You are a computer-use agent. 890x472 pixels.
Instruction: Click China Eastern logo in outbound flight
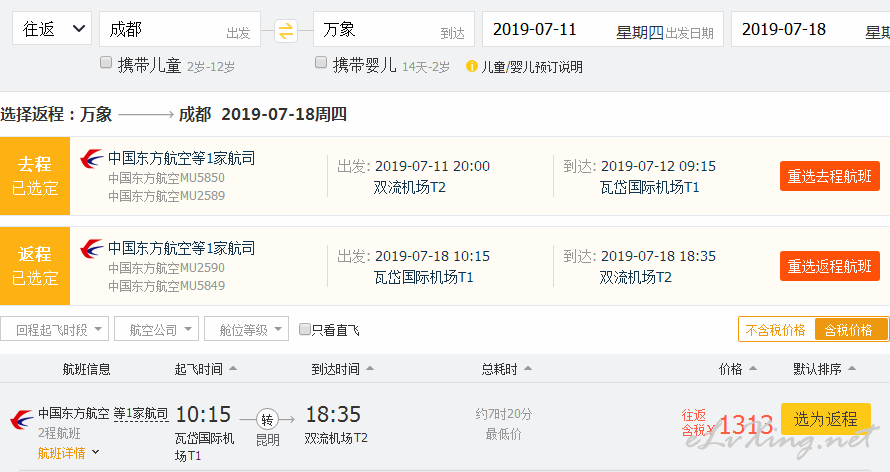click(91, 158)
